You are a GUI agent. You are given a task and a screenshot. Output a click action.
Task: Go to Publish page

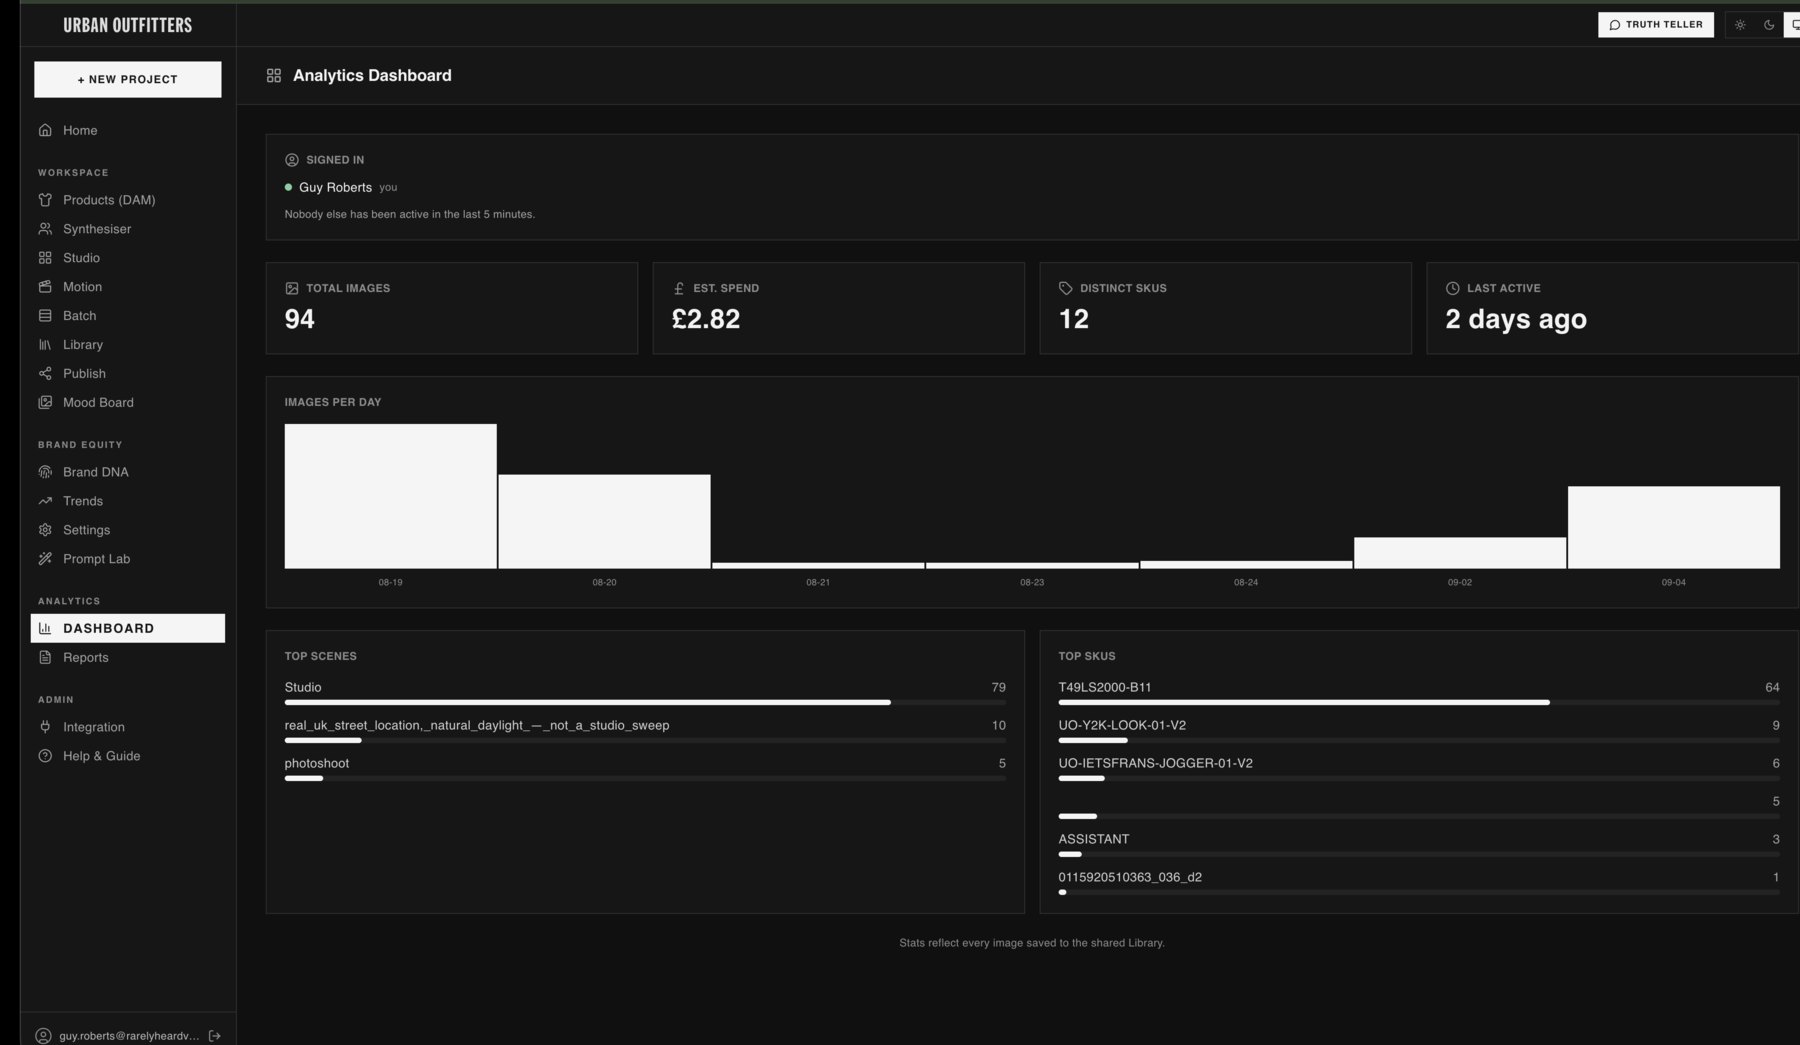click(x=128, y=374)
